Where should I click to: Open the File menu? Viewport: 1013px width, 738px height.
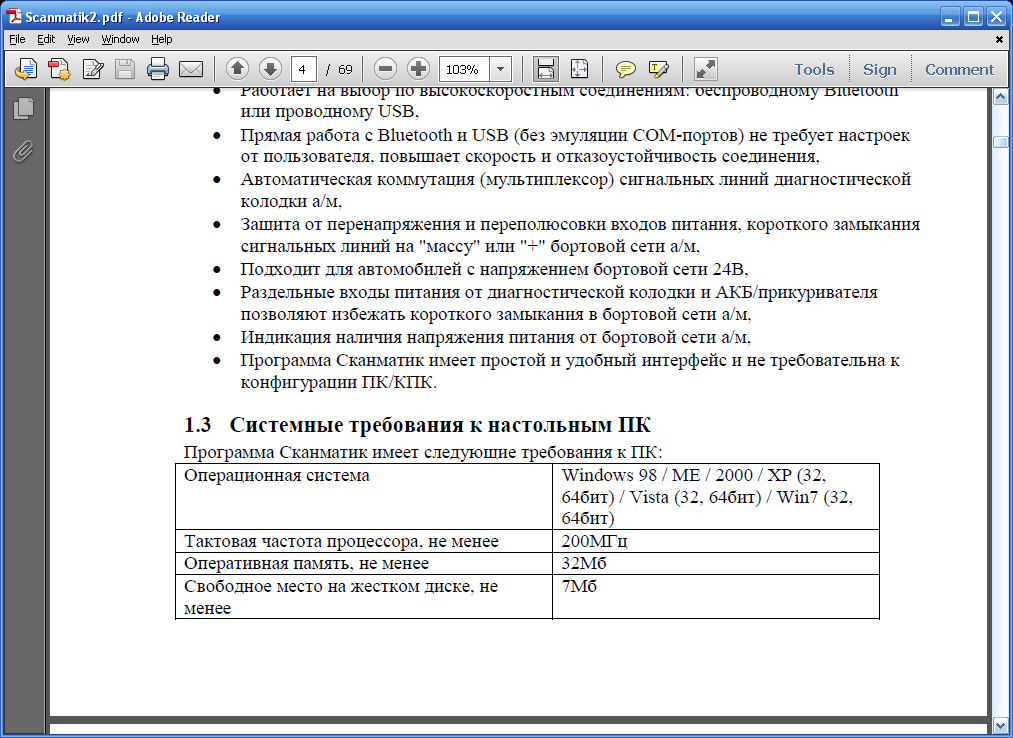pos(17,39)
